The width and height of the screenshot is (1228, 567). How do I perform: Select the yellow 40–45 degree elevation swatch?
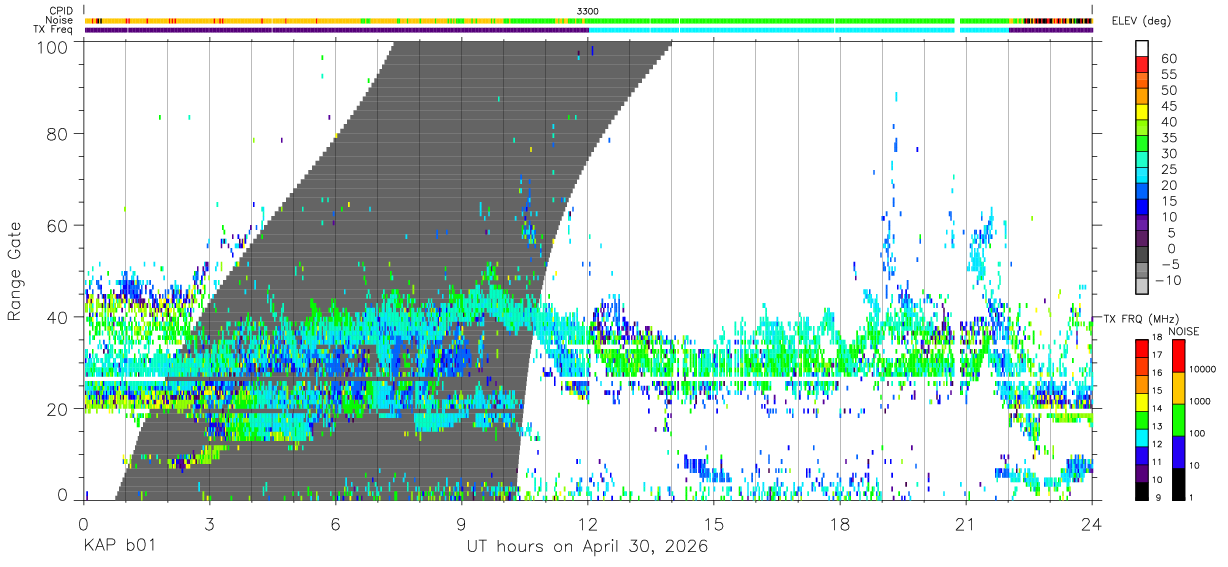coord(1143,113)
